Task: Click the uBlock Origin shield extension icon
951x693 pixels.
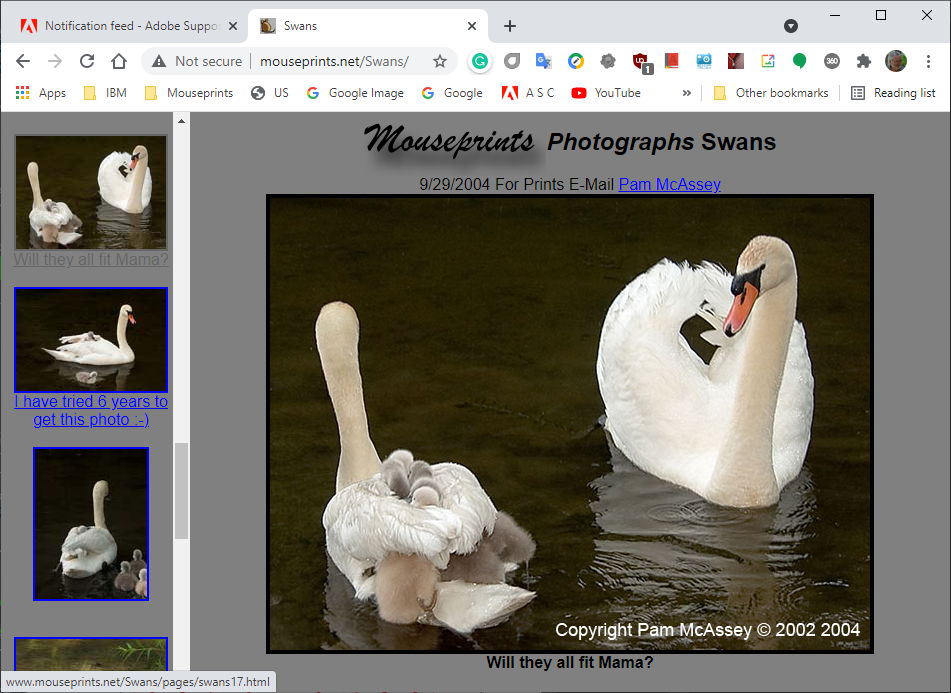Action: point(641,61)
